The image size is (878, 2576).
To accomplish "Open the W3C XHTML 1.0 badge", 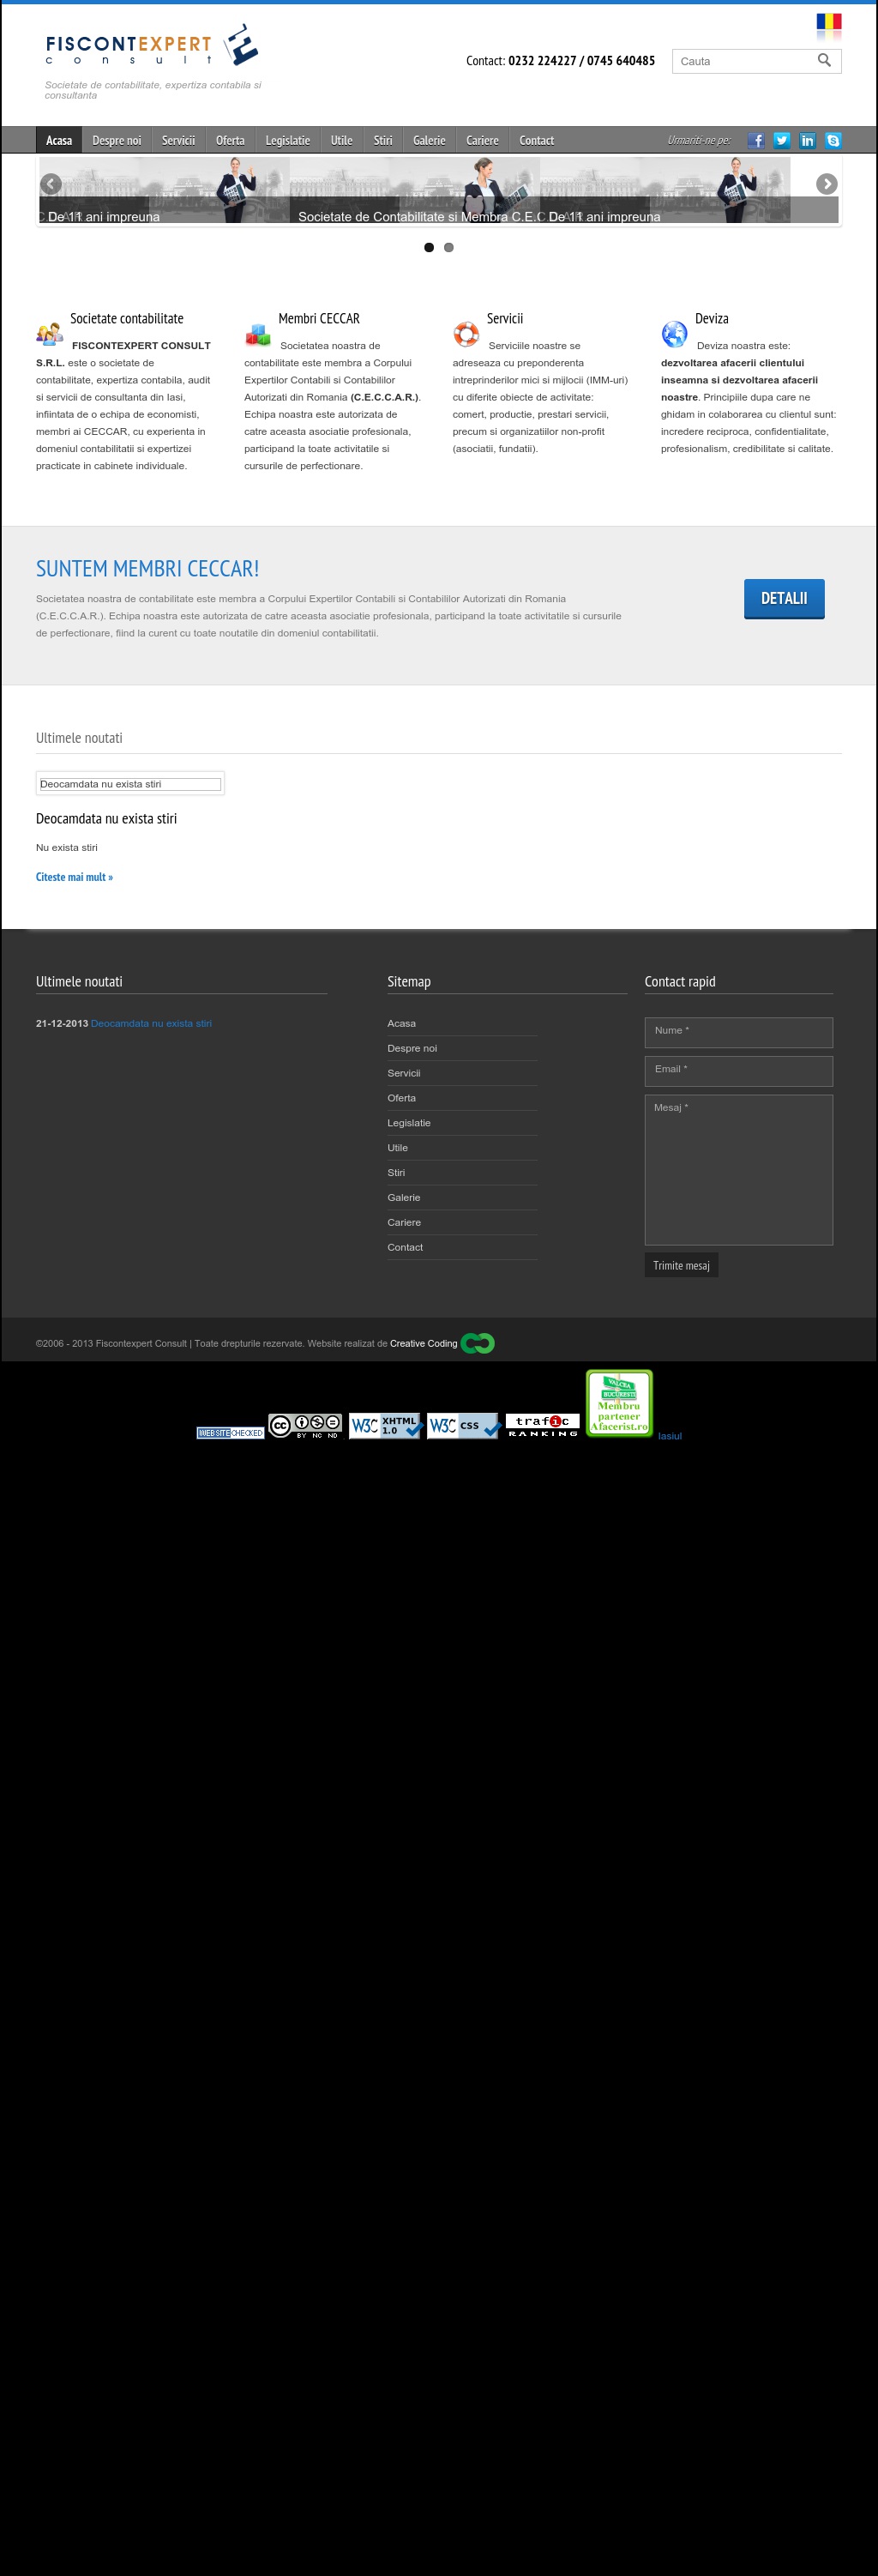I will pyautogui.click(x=386, y=1425).
